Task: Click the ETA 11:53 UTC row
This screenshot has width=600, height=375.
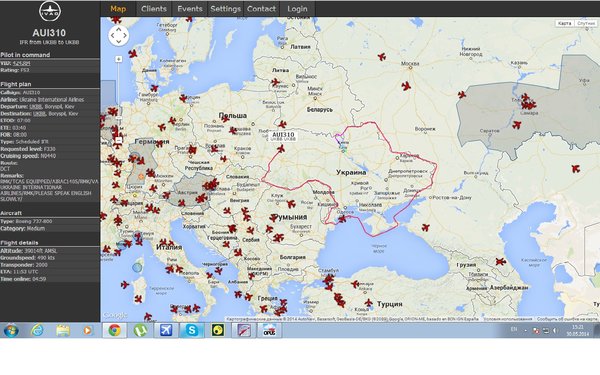Action: click(50, 272)
